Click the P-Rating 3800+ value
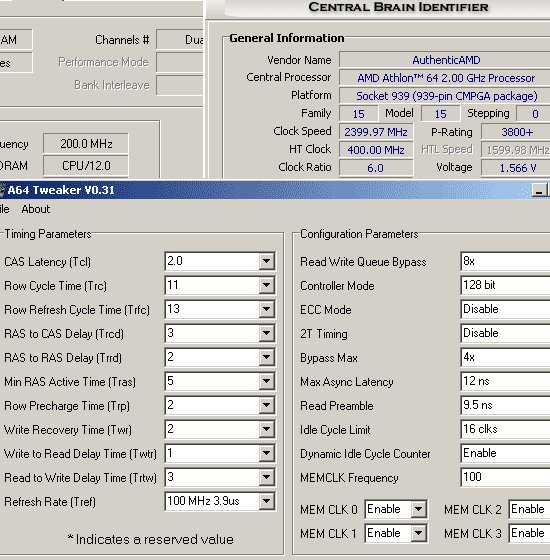 (x=516, y=132)
